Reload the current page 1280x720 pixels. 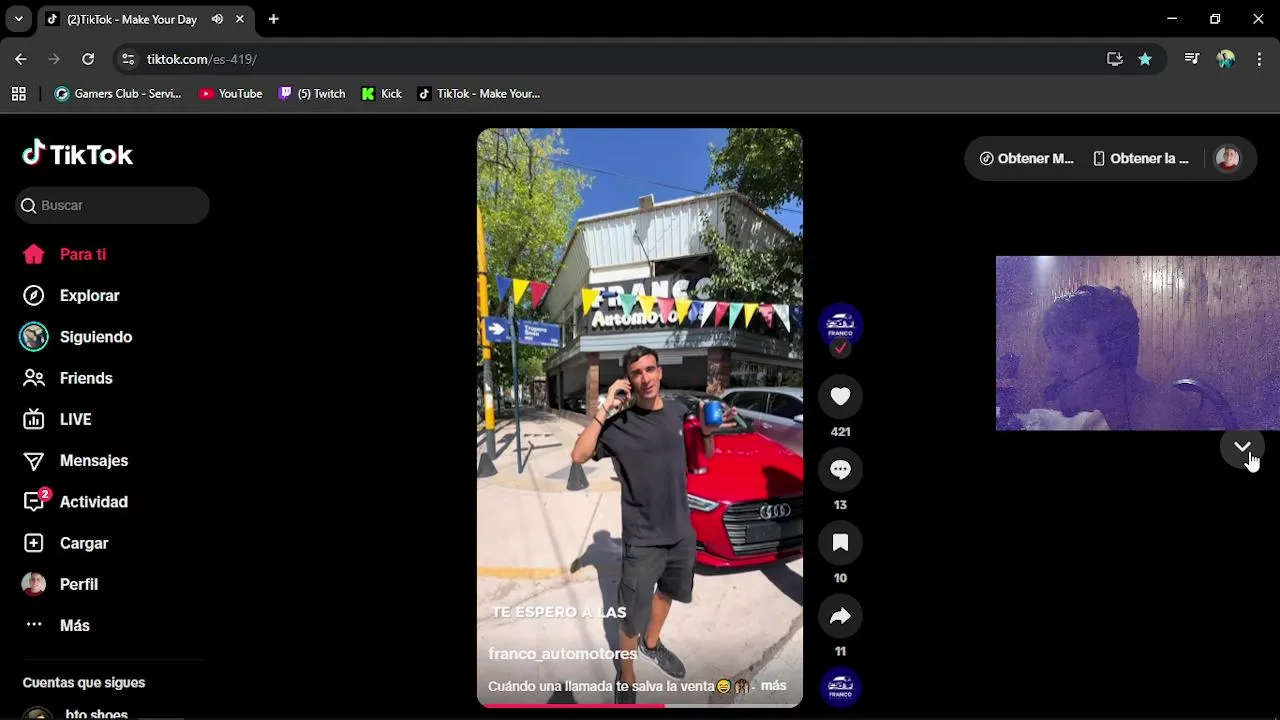click(88, 59)
